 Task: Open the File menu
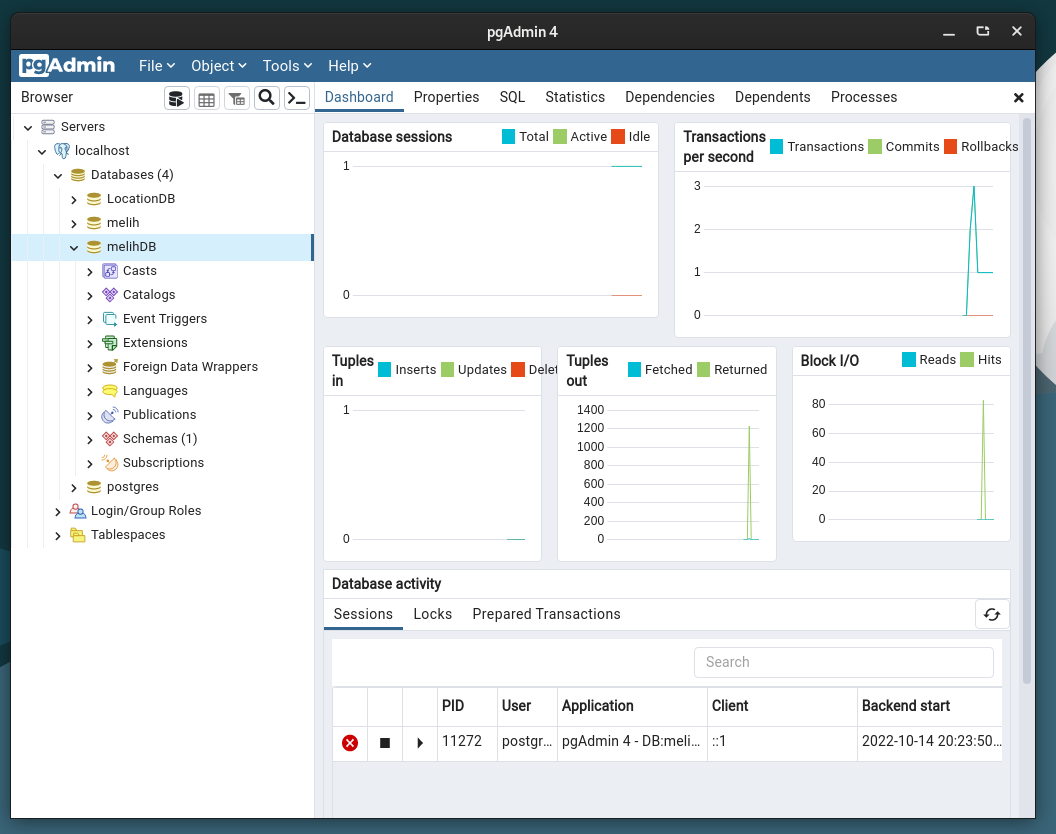pyautogui.click(x=157, y=66)
